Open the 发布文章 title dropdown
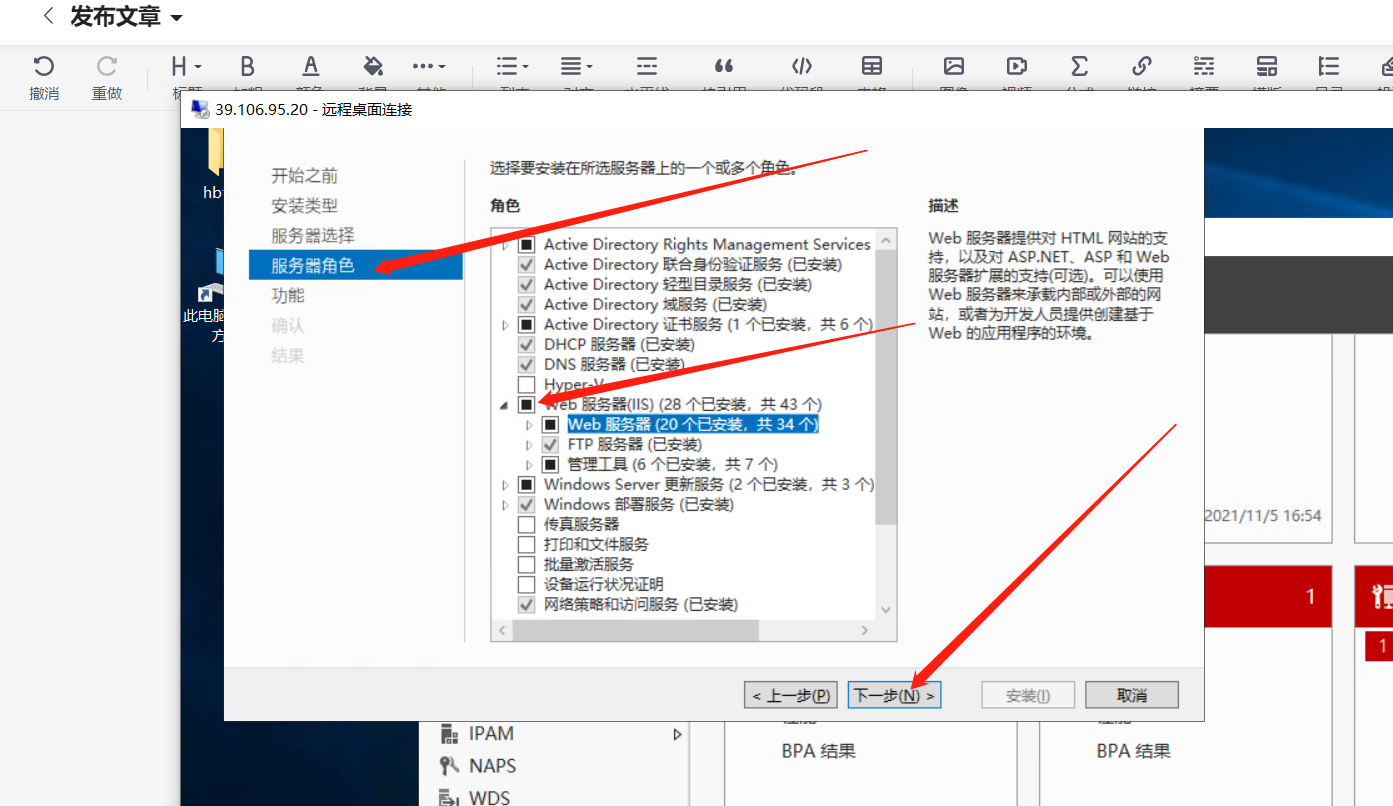The height and width of the screenshot is (806, 1393). click(x=176, y=18)
